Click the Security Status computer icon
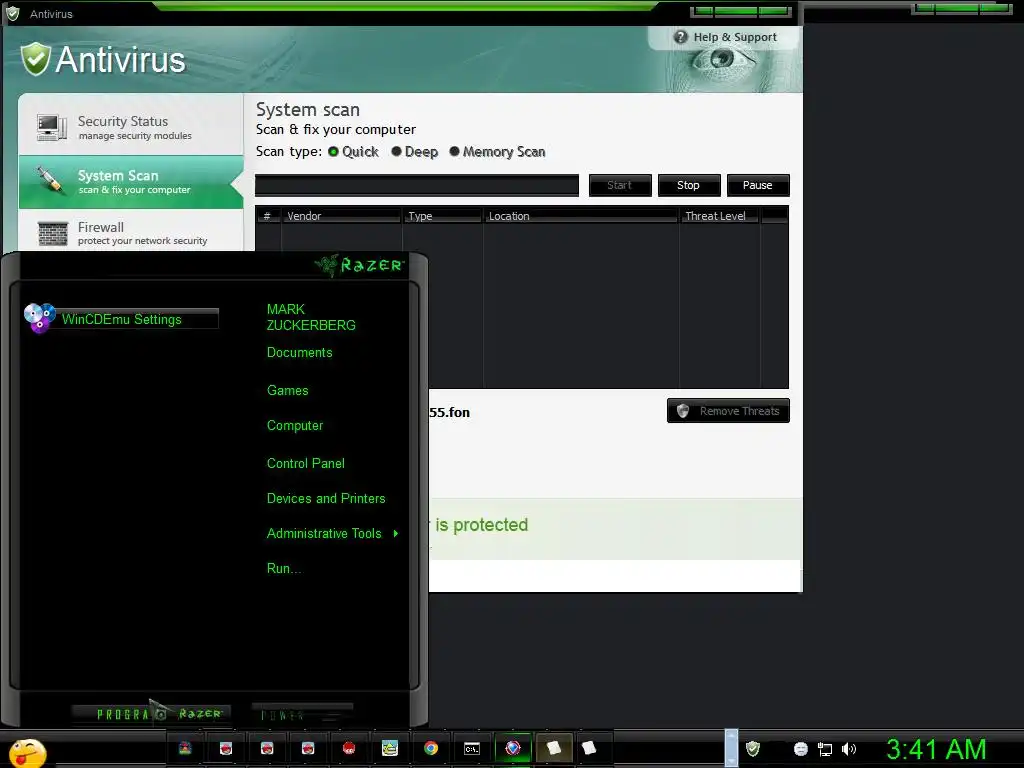This screenshot has height=768, width=1024. 52,127
